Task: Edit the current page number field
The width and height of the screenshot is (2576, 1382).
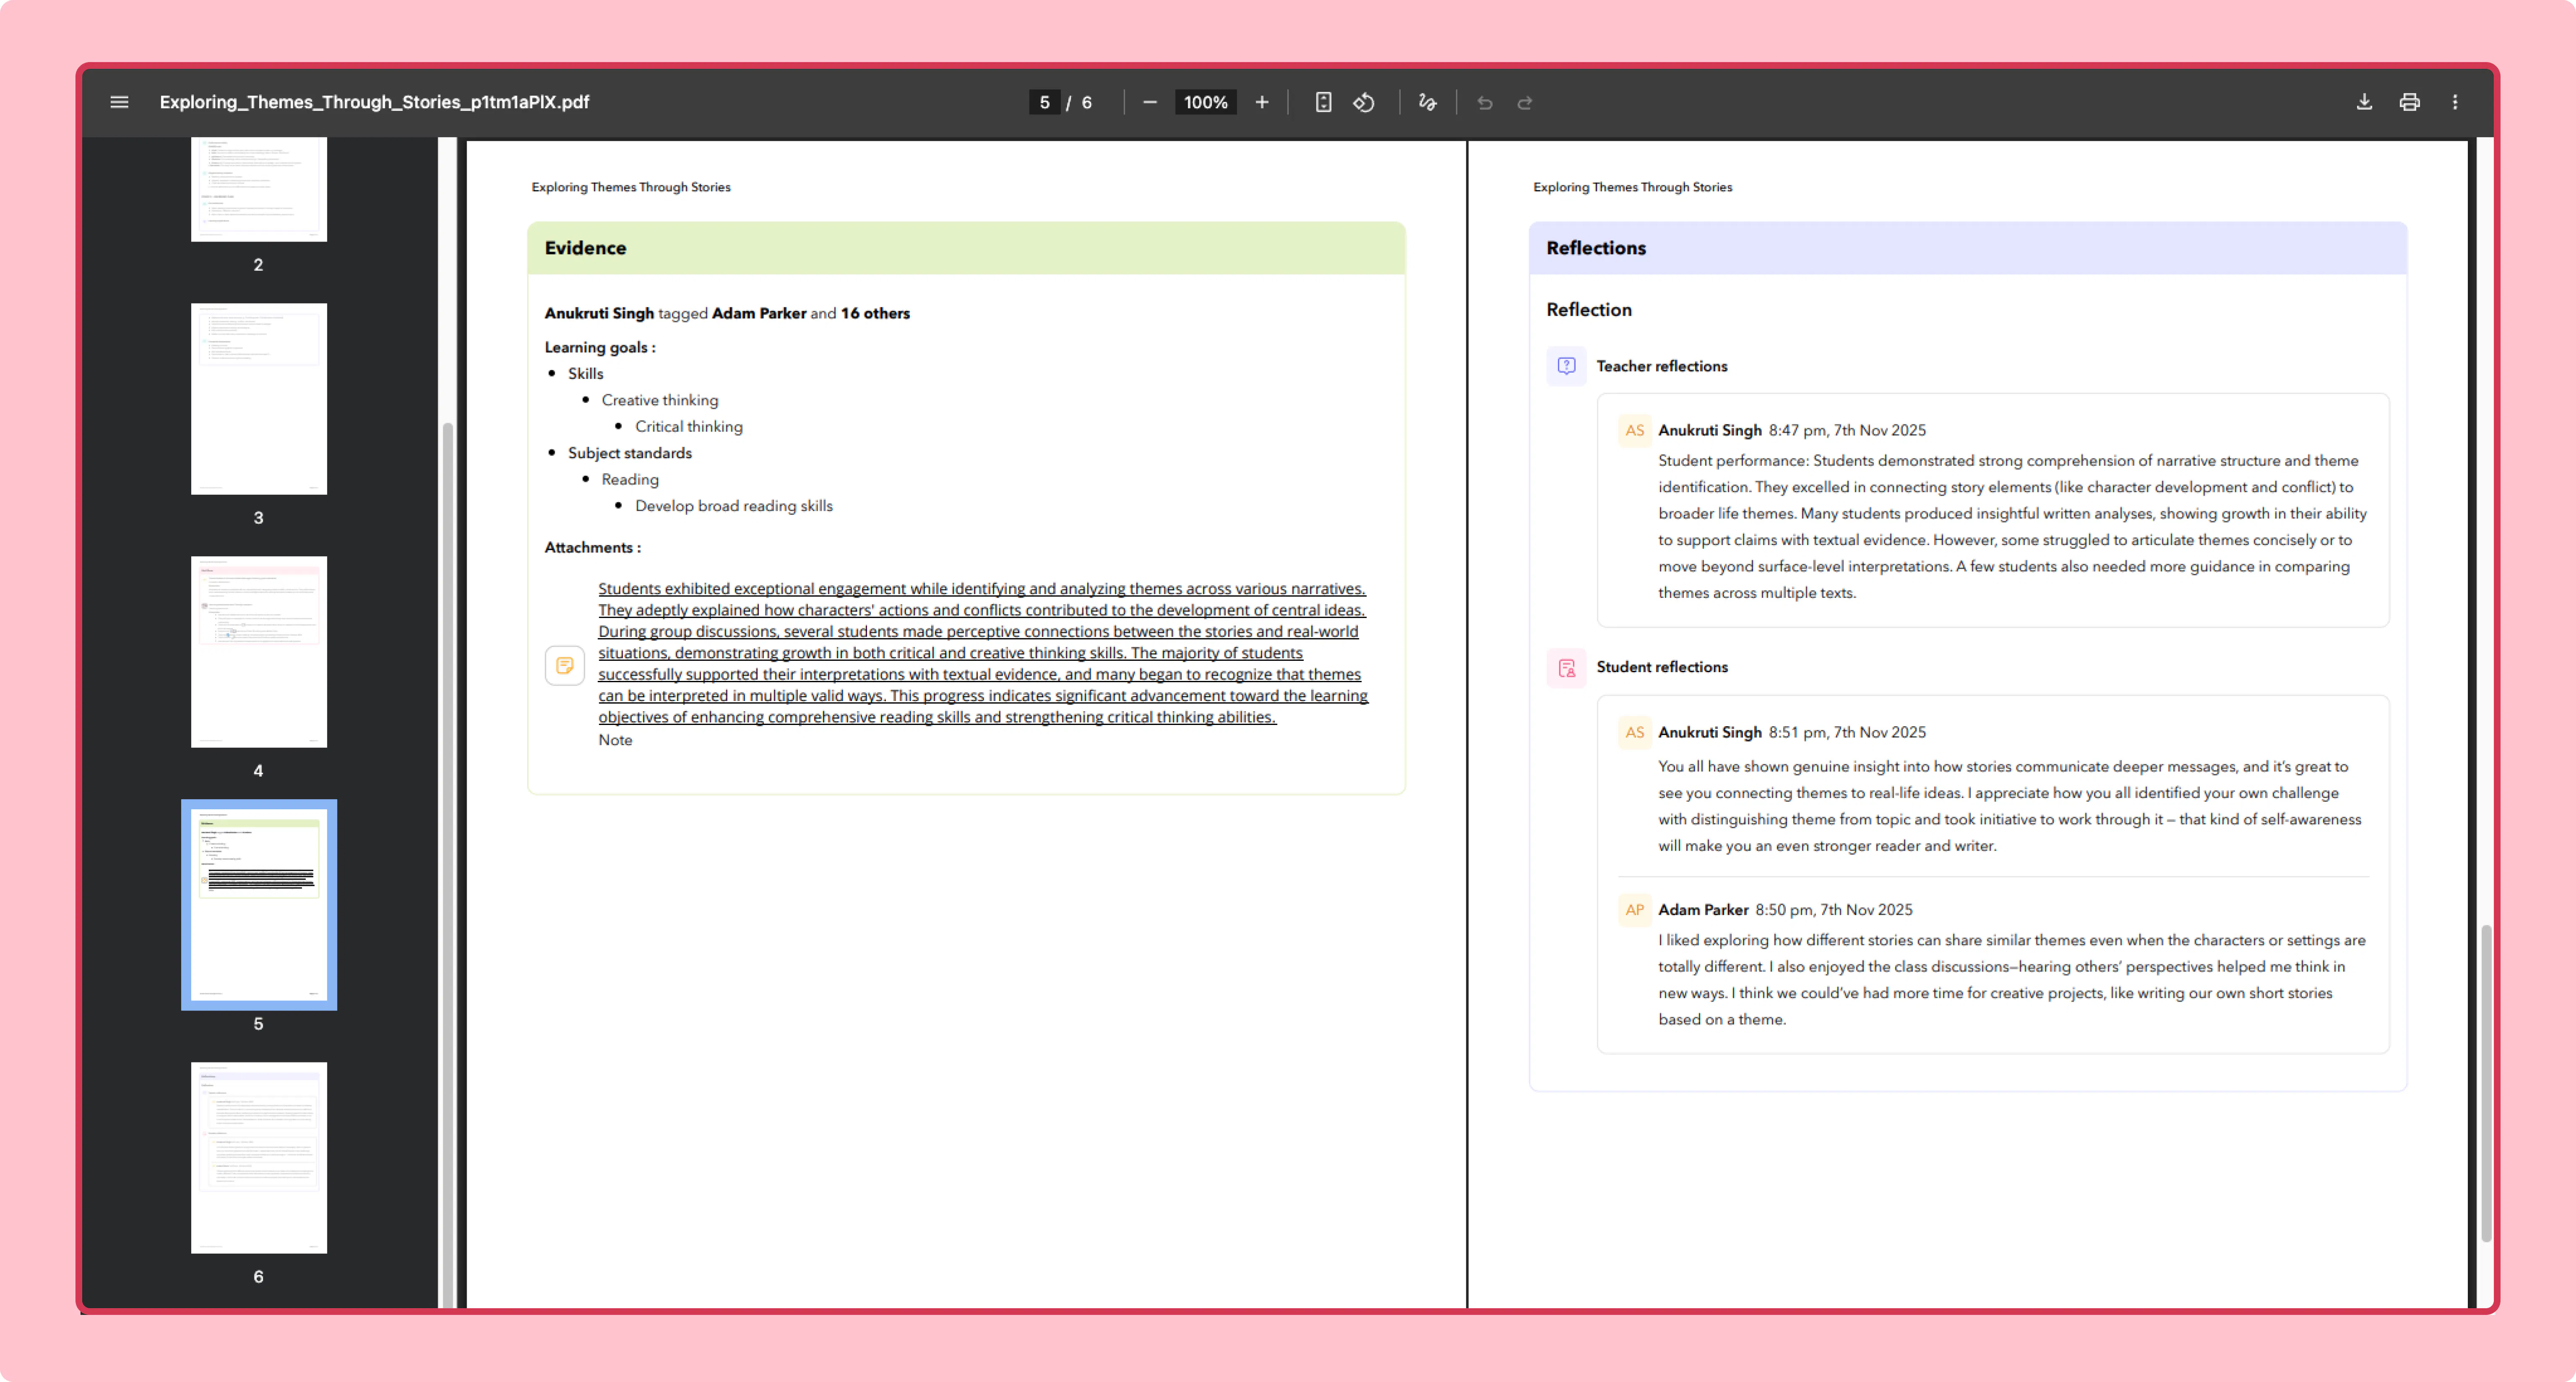Action: click(1044, 102)
